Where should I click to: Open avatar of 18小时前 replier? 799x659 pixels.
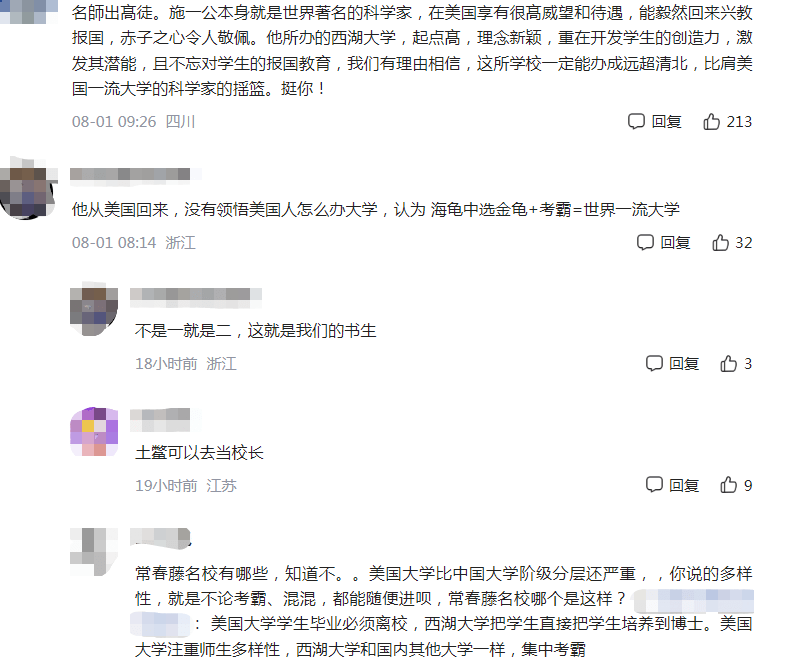pos(94,309)
